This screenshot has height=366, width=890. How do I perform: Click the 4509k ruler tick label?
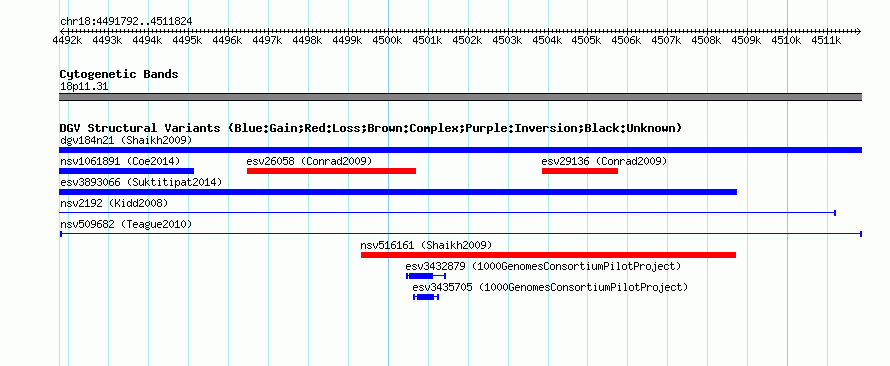point(747,40)
